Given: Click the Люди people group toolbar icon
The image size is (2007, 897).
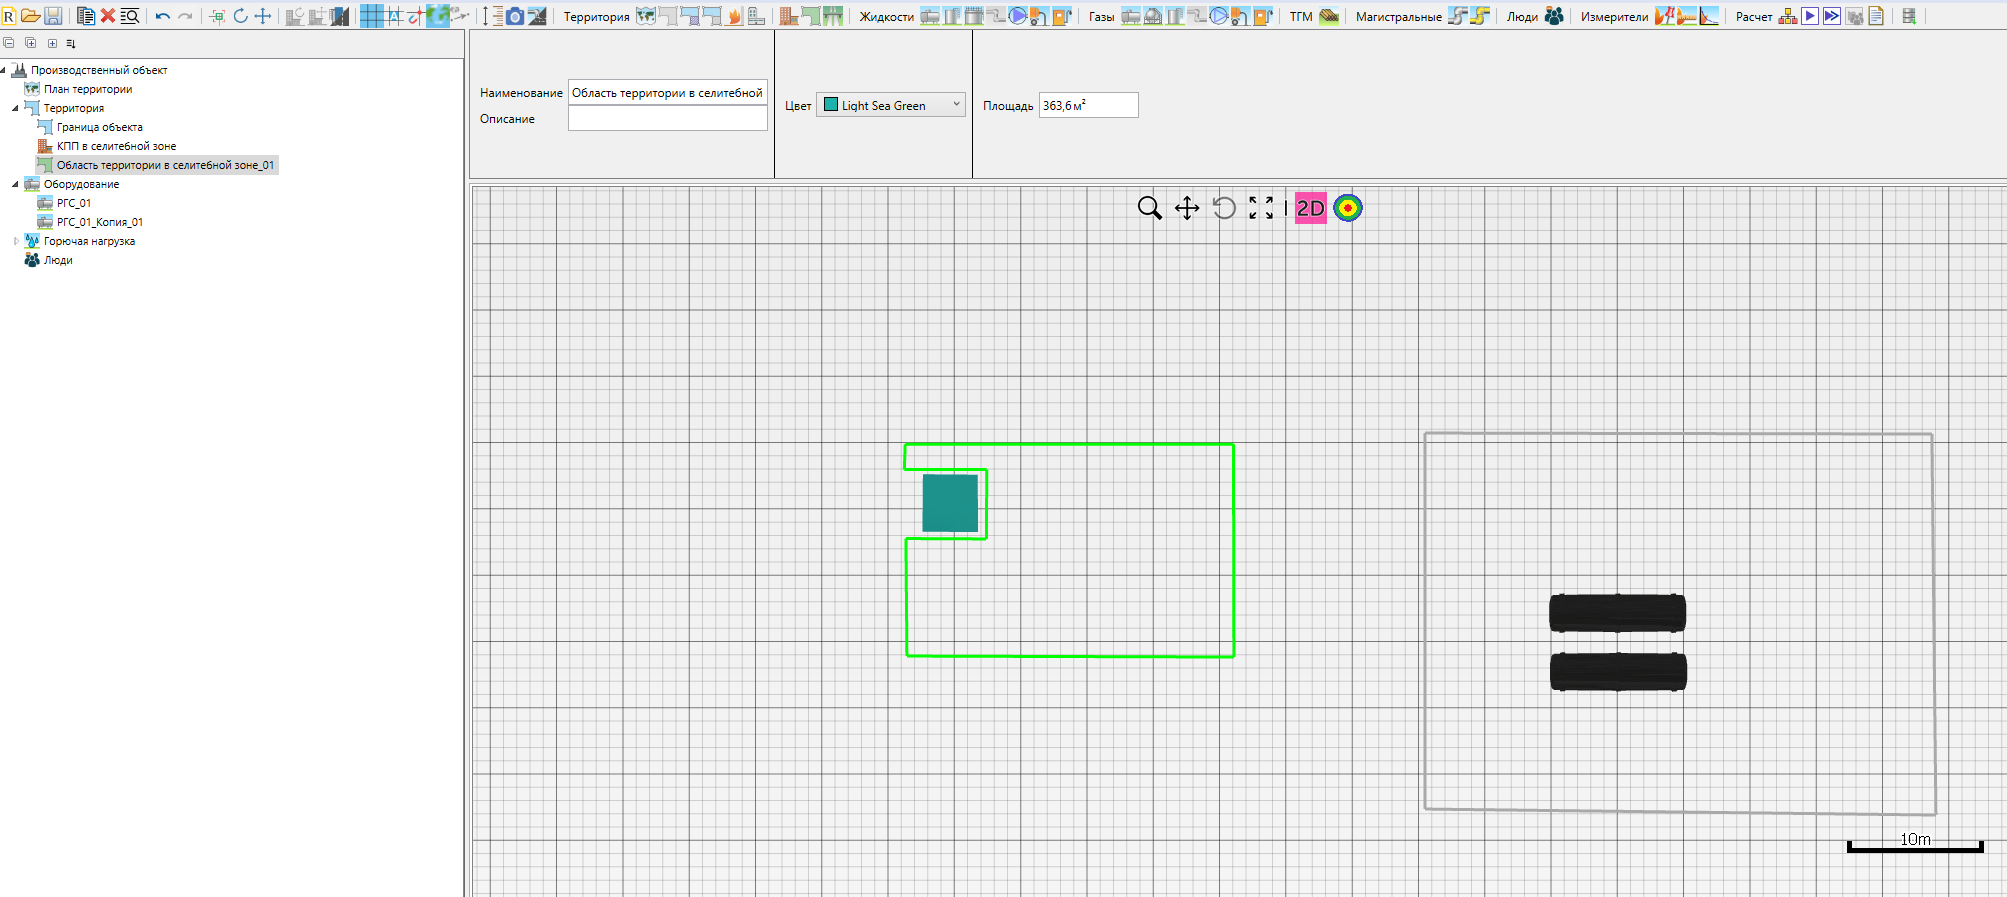Looking at the screenshot, I should point(1554,16).
